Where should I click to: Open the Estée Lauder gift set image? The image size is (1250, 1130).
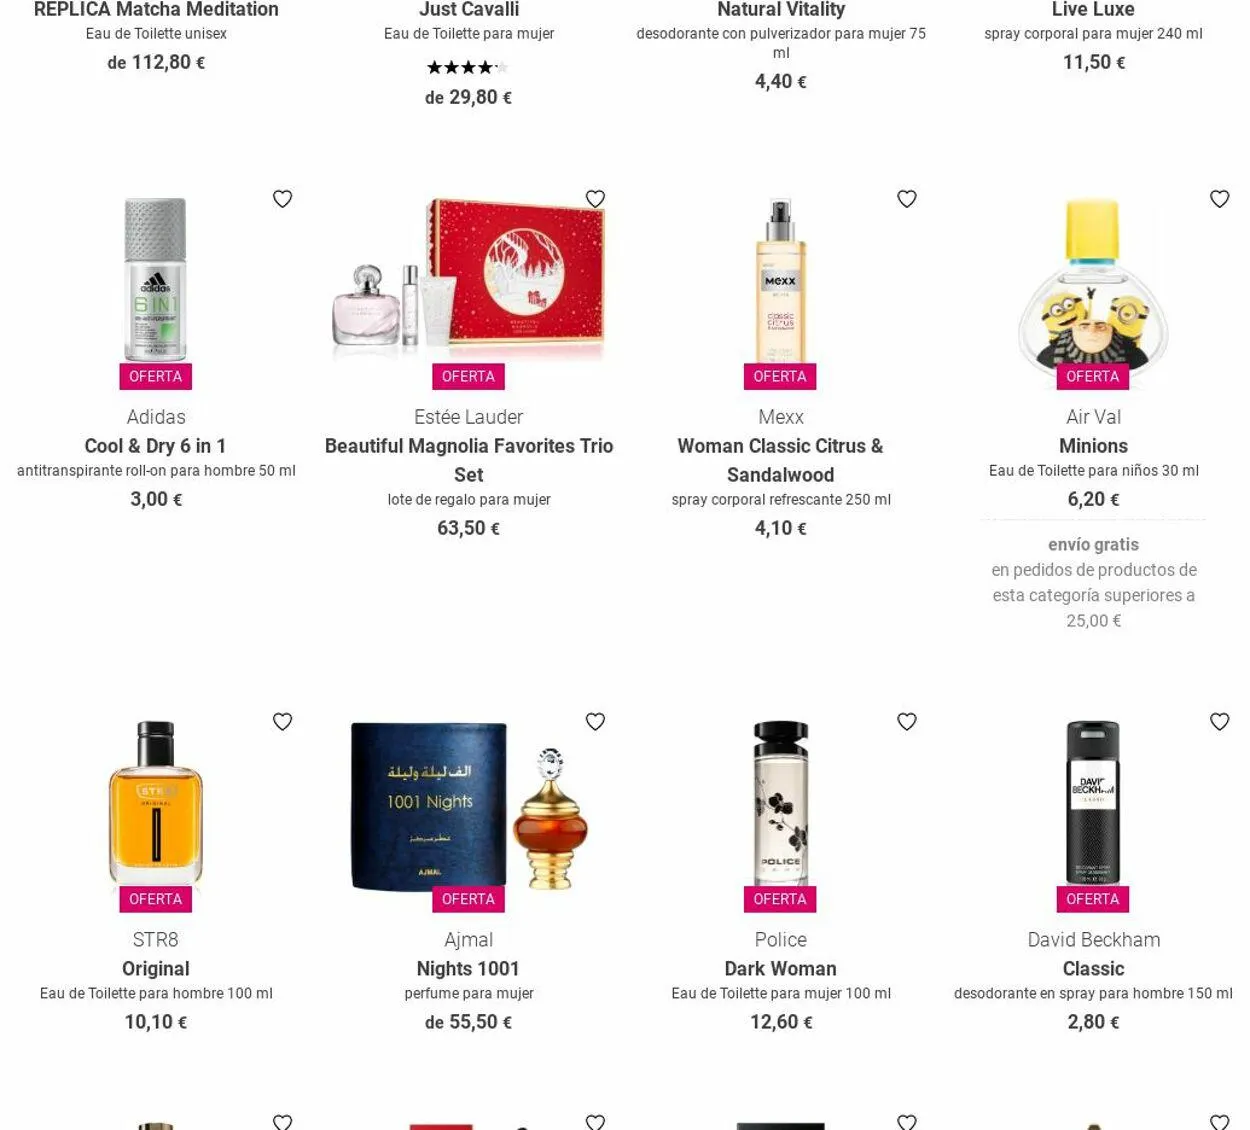point(469,276)
